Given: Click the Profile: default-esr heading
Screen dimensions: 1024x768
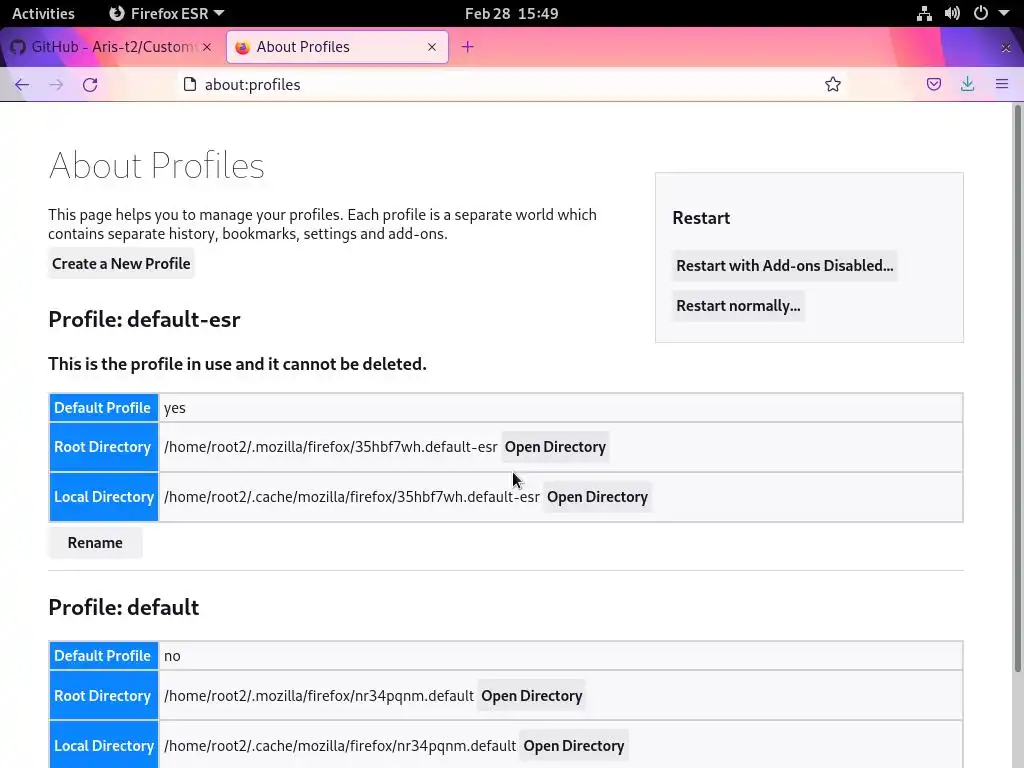Looking at the screenshot, I should 144,319.
